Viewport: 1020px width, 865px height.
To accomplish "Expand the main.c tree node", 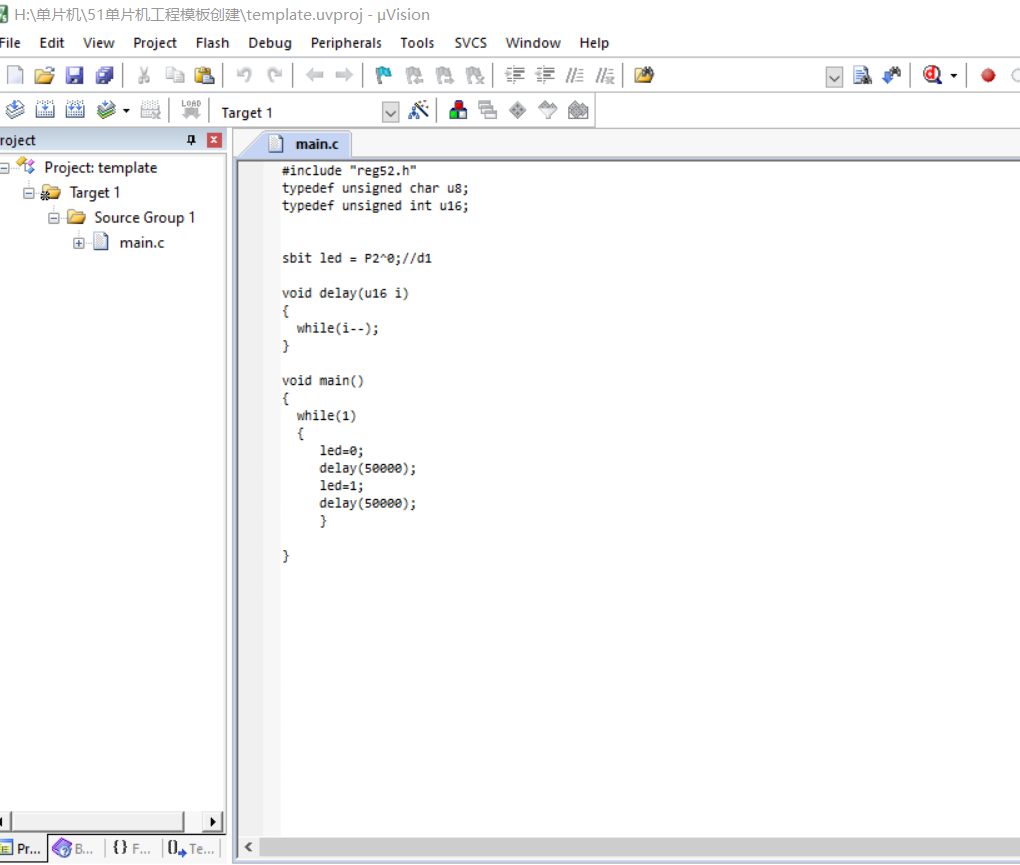I will 79,242.
